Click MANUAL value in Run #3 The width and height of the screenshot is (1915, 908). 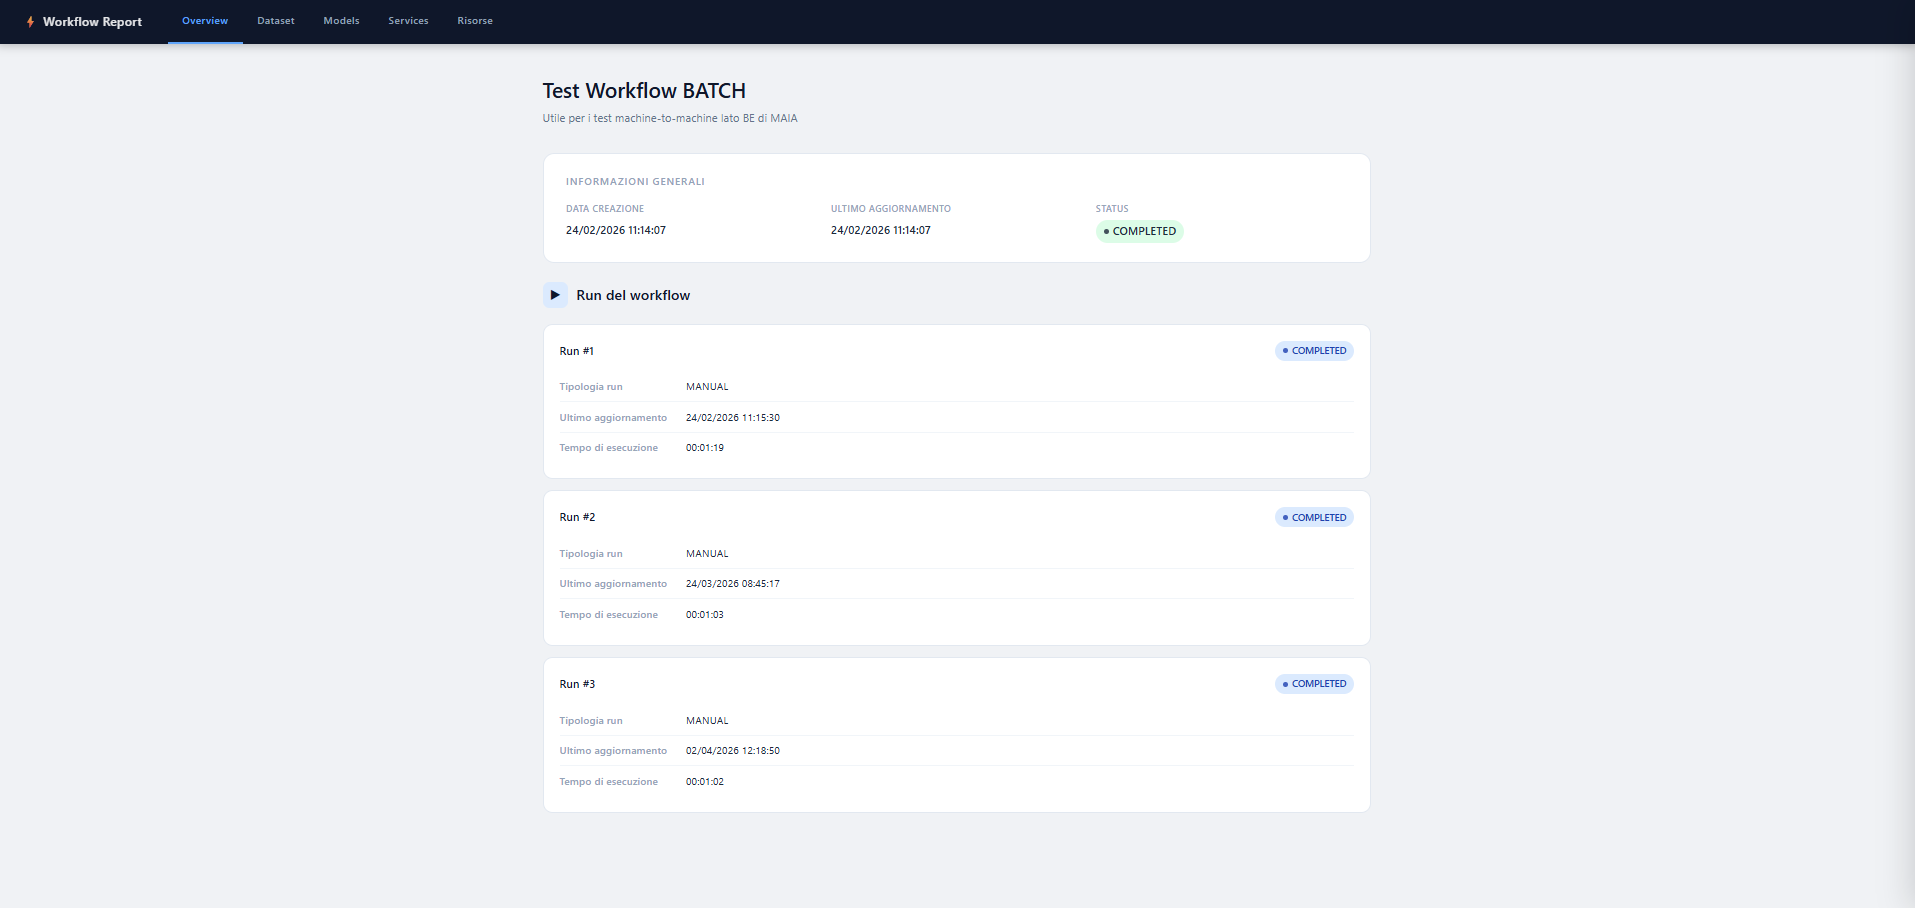tap(707, 721)
